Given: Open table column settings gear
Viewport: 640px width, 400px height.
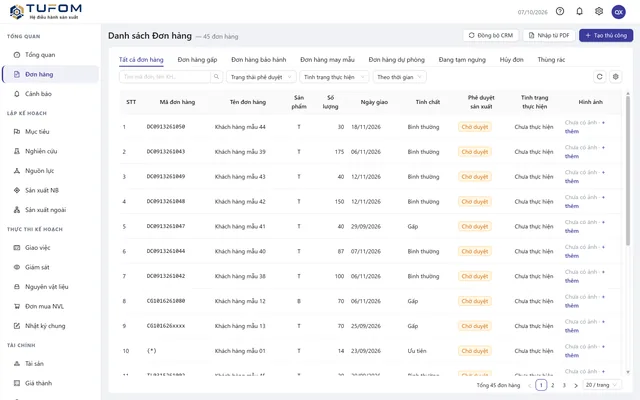Looking at the screenshot, I should click(x=616, y=77).
